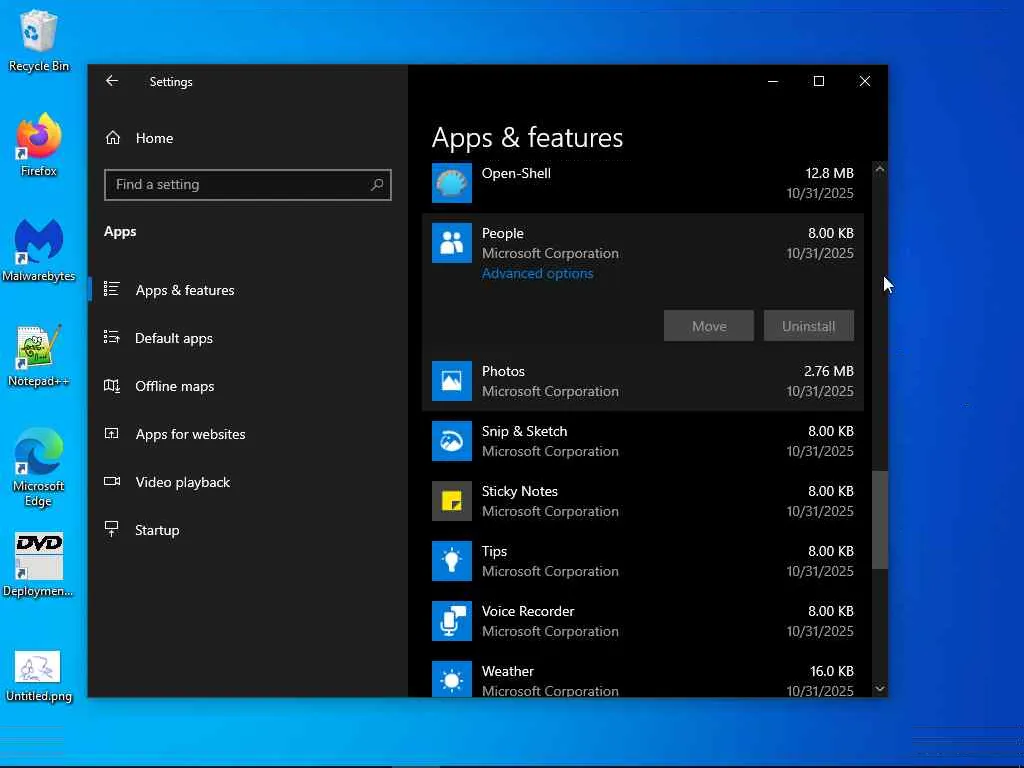The height and width of the screenshot is (768, 1024).
Task: Click the Video playback camera icon
Action: (x=112, y=481)
